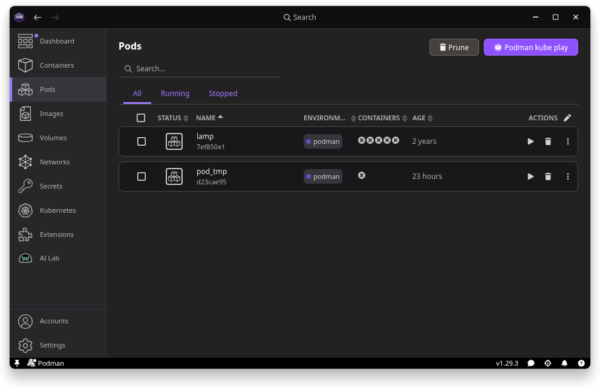
Task: Open the Containers section
Action: point(57,65)
